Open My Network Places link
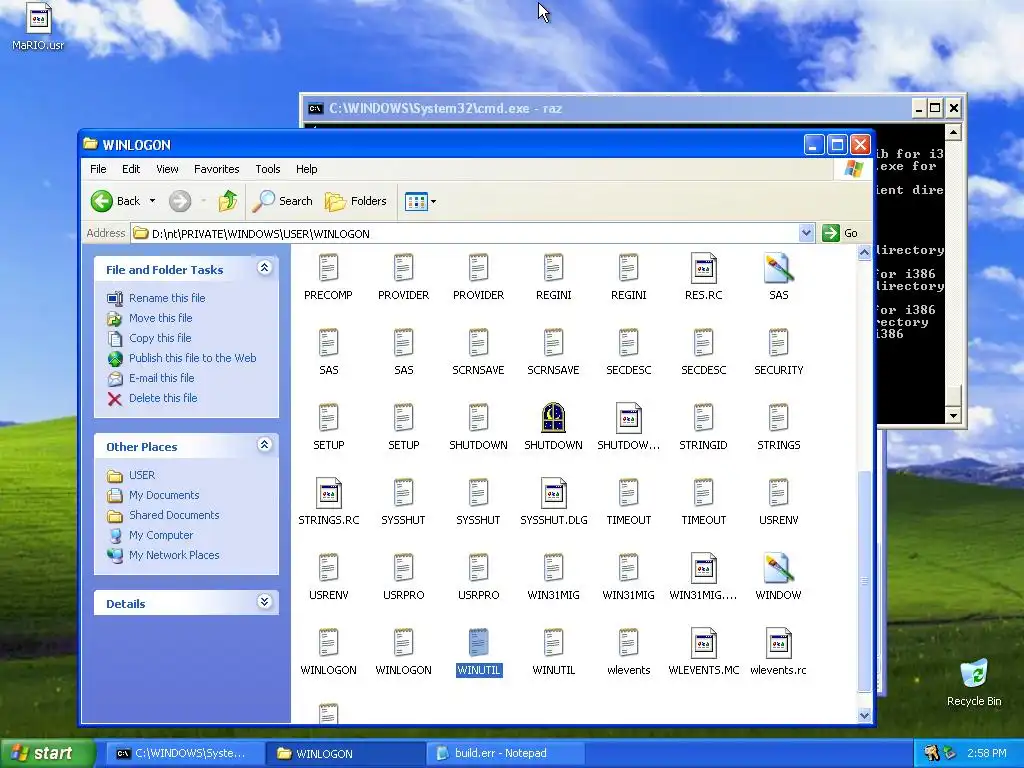Viewport: 1024px width, 768px height. point(174,555)
